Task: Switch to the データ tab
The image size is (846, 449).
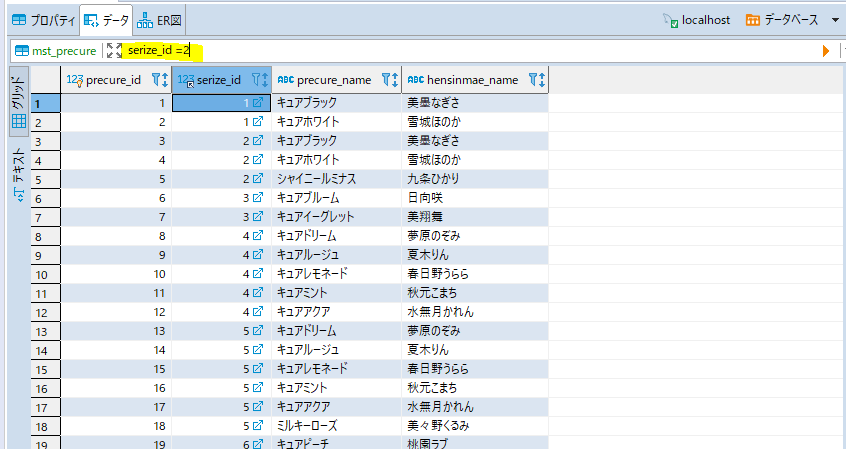Action: pos(106,21)
